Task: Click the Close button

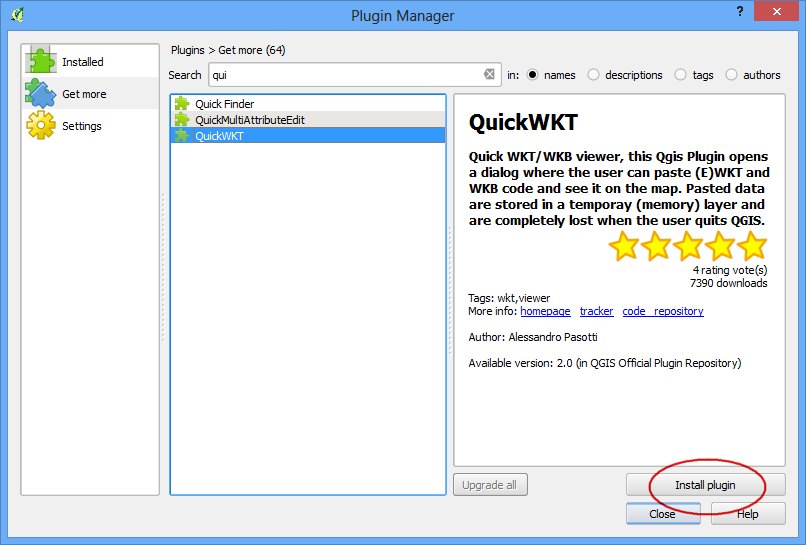Action: coord(663,514)
